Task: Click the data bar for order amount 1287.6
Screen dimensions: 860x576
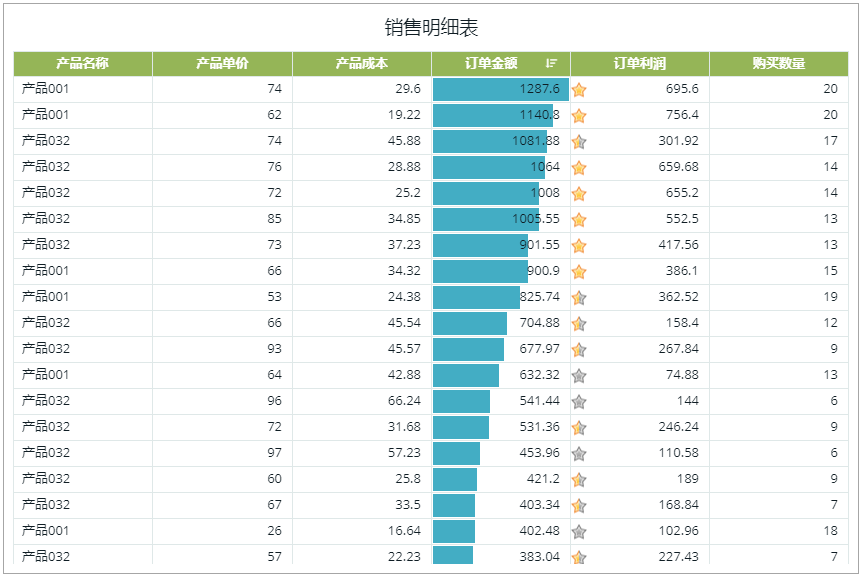Action: pos(500,90)
